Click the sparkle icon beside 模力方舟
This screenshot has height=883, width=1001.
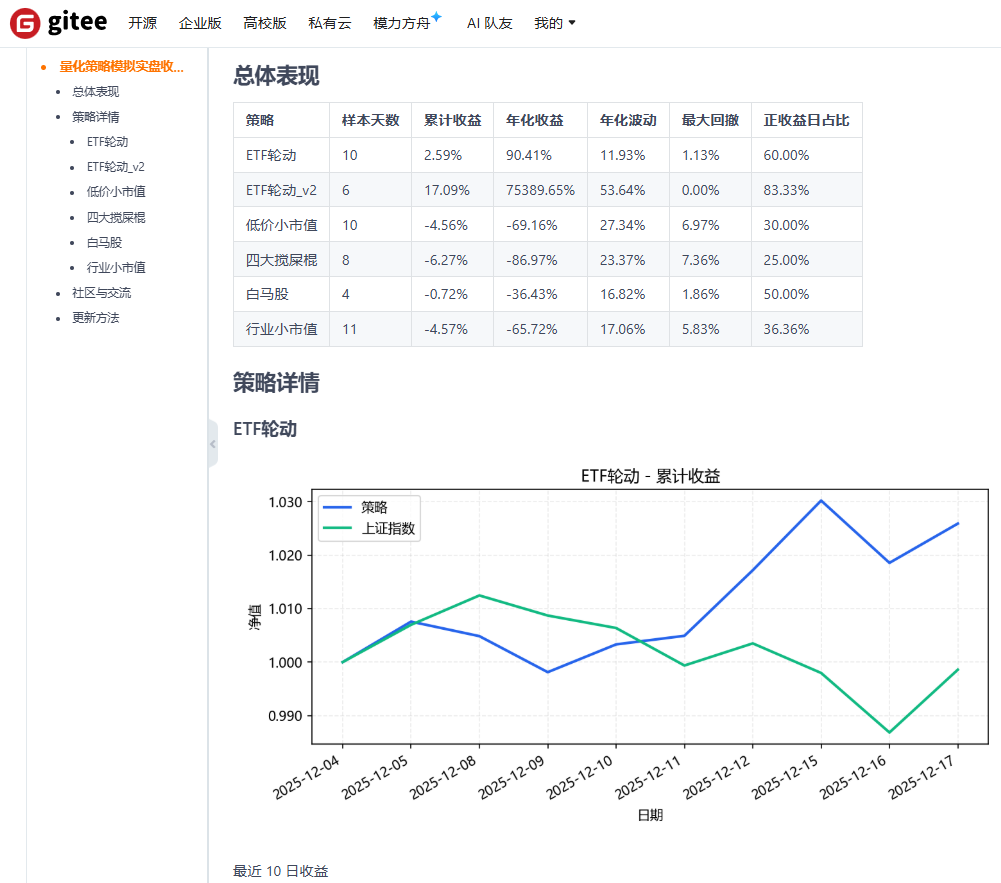coord(436,17)
